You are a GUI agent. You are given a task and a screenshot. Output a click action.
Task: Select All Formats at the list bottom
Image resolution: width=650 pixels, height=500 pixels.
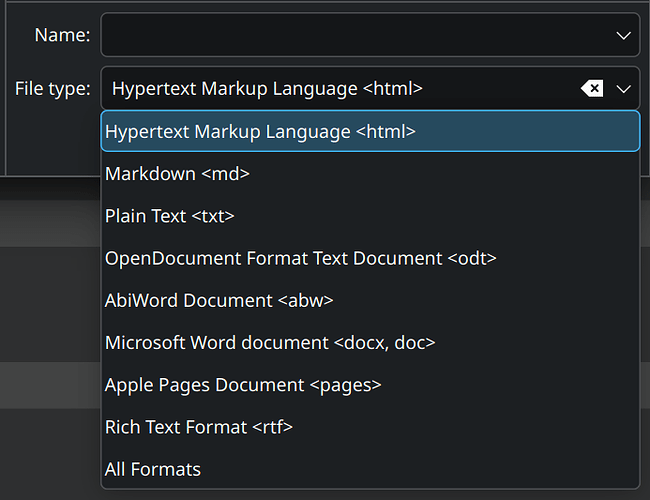153,469
